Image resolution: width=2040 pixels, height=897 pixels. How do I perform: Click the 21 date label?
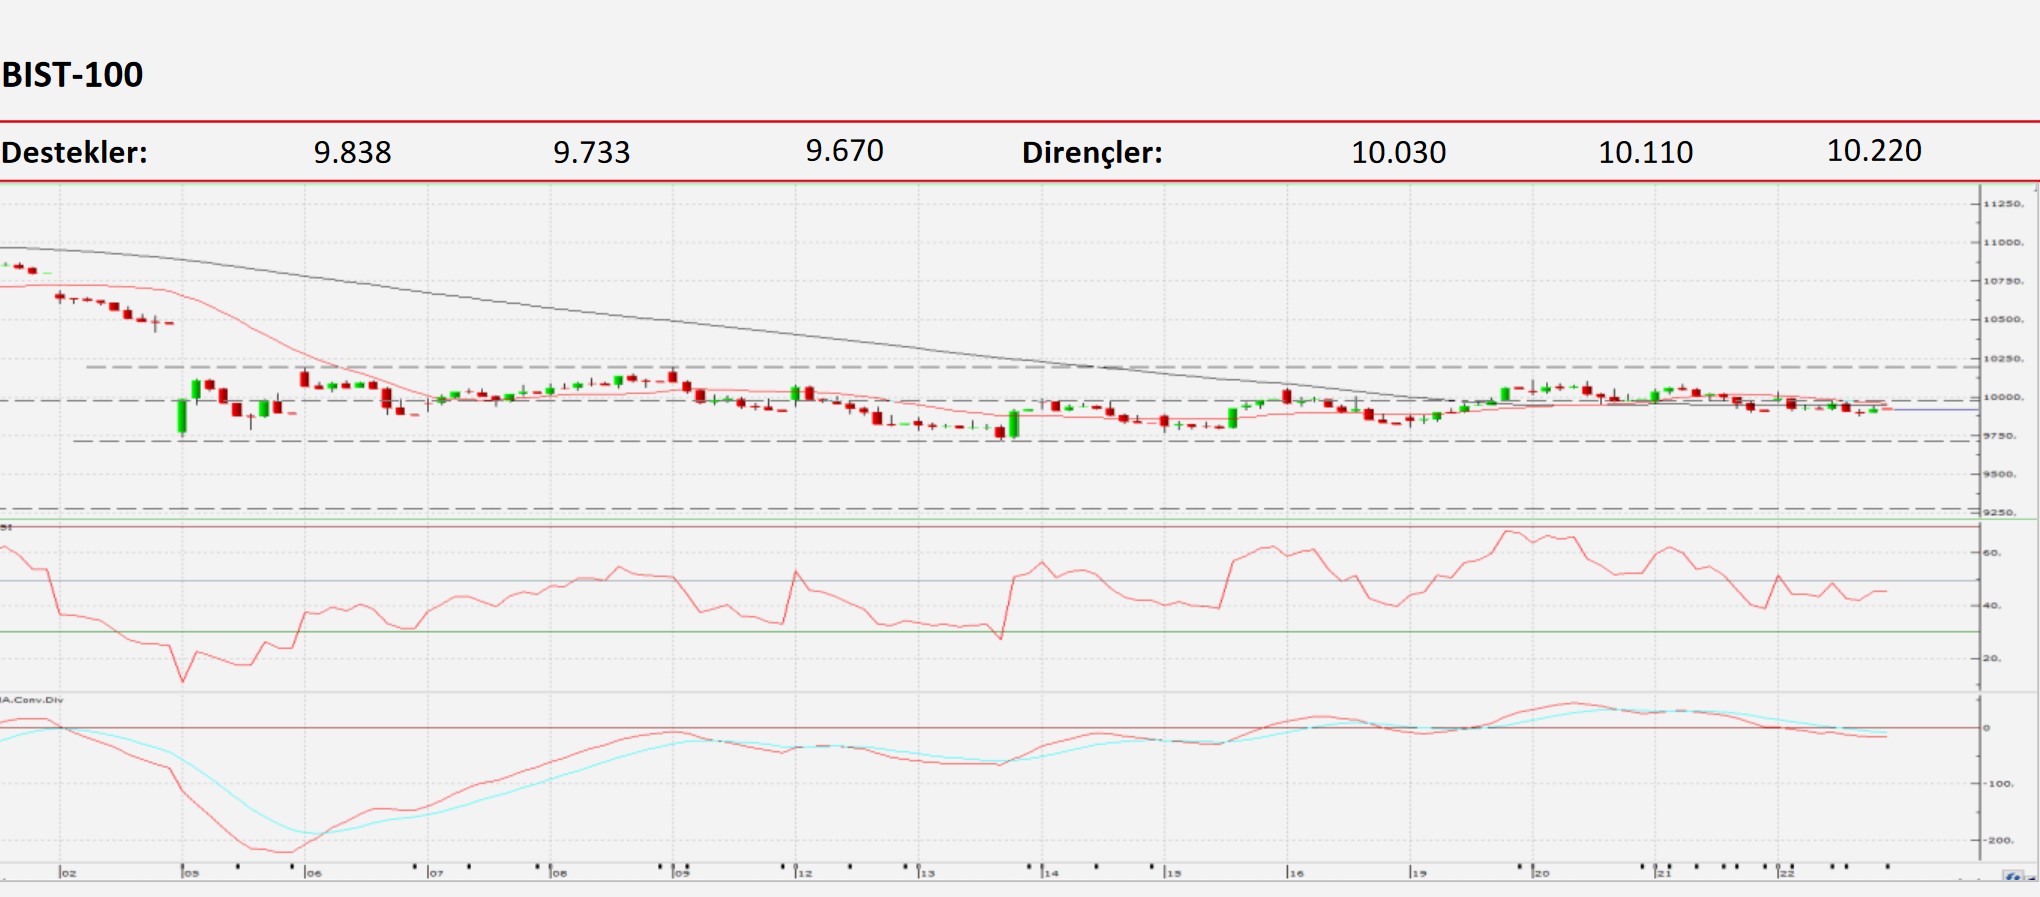pos(1664,873)
